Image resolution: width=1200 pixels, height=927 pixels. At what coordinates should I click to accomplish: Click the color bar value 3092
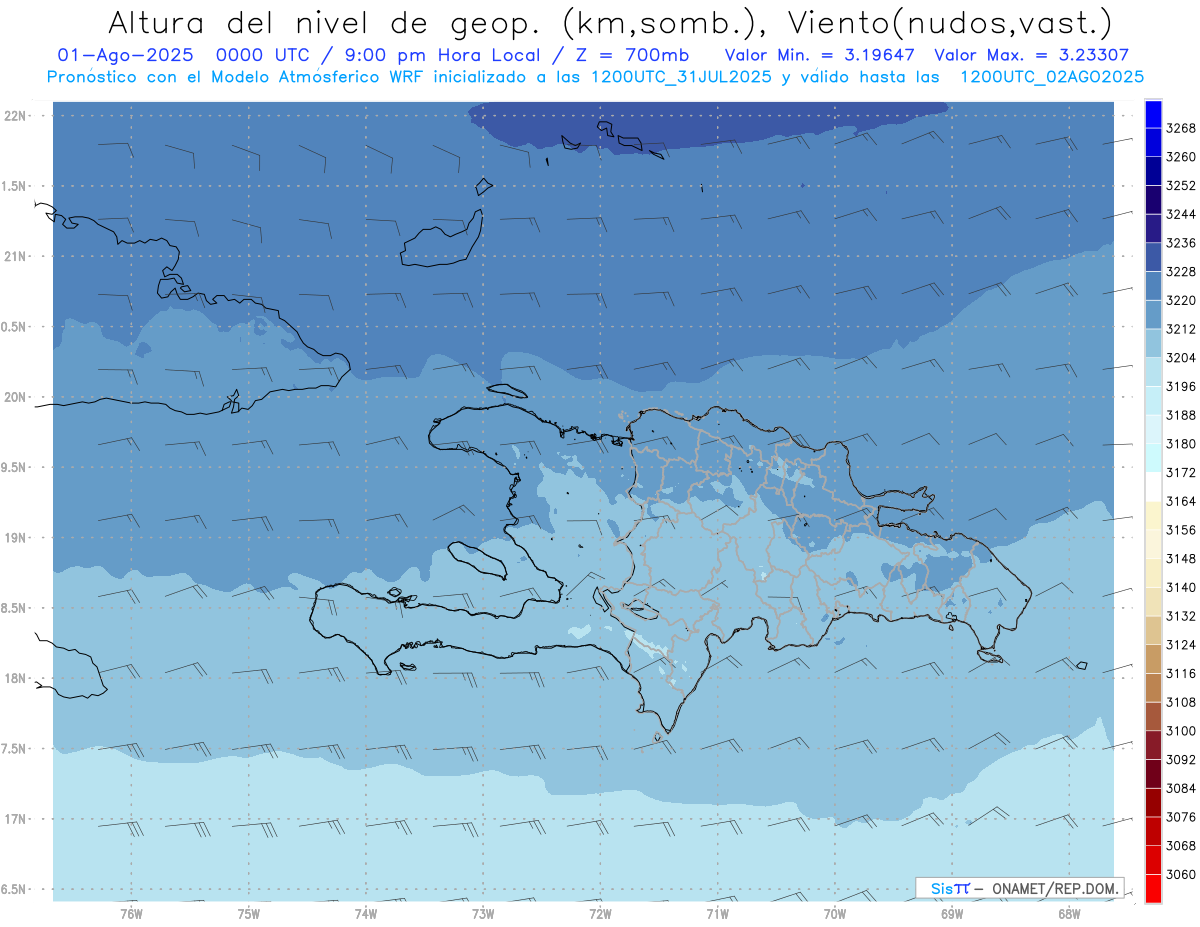[x=1182, y=760]
